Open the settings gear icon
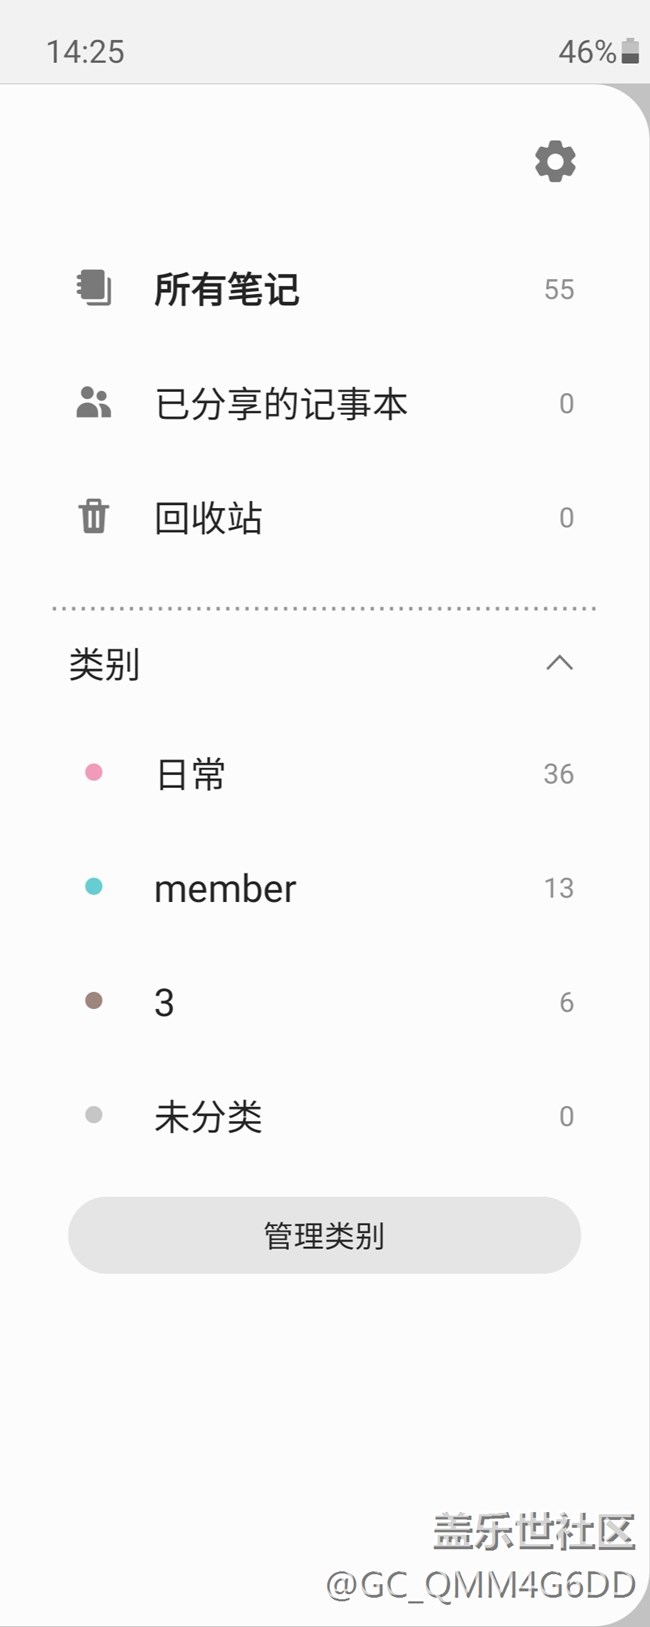 point(555,161)
